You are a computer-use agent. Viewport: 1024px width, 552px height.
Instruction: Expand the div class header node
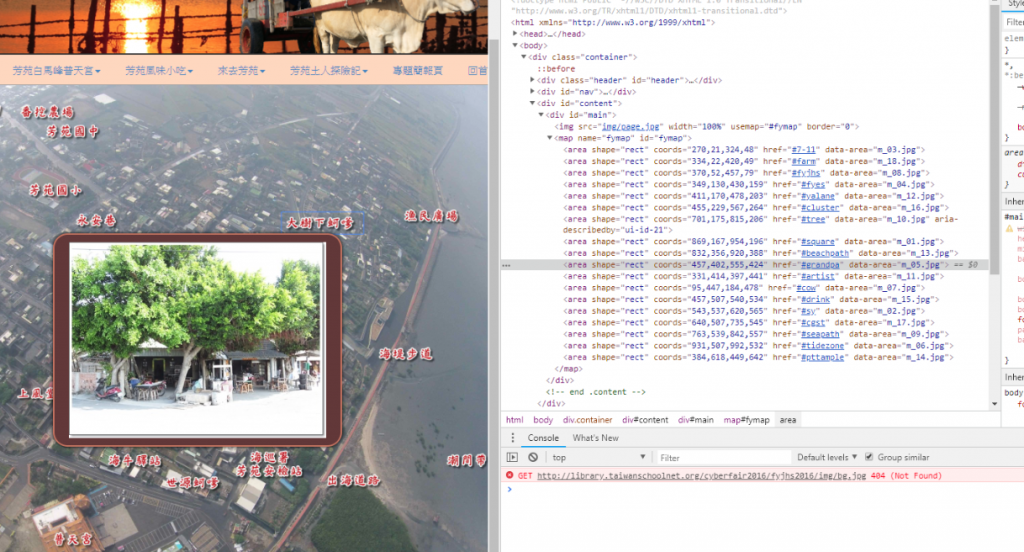point(532,80)
